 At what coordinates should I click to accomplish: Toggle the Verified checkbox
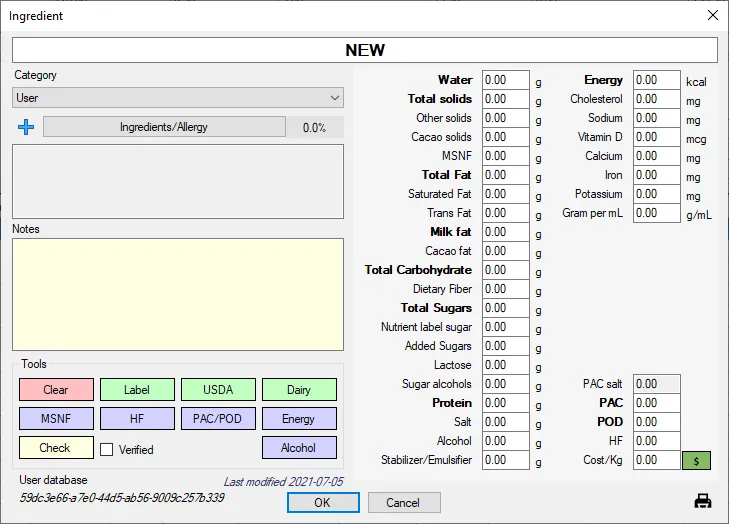click(x=106, y=449)
